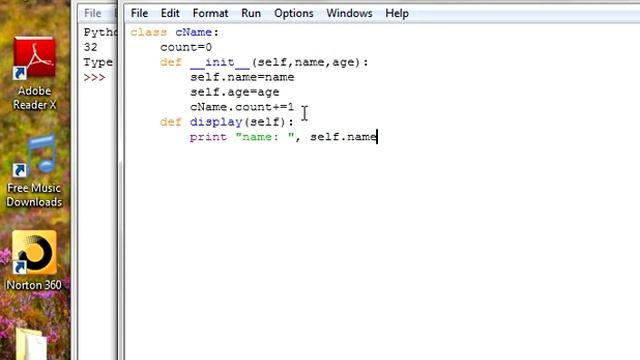Open the Run menu
The height and width of the screenshot is (360, 640).
coord(251,13)
